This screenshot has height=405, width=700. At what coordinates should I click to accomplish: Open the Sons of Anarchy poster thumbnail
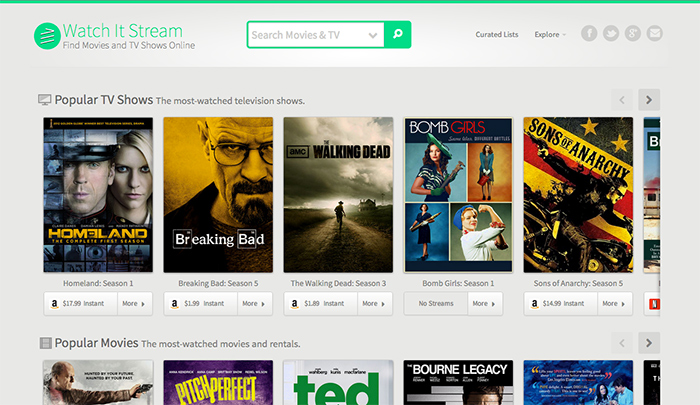578,195
